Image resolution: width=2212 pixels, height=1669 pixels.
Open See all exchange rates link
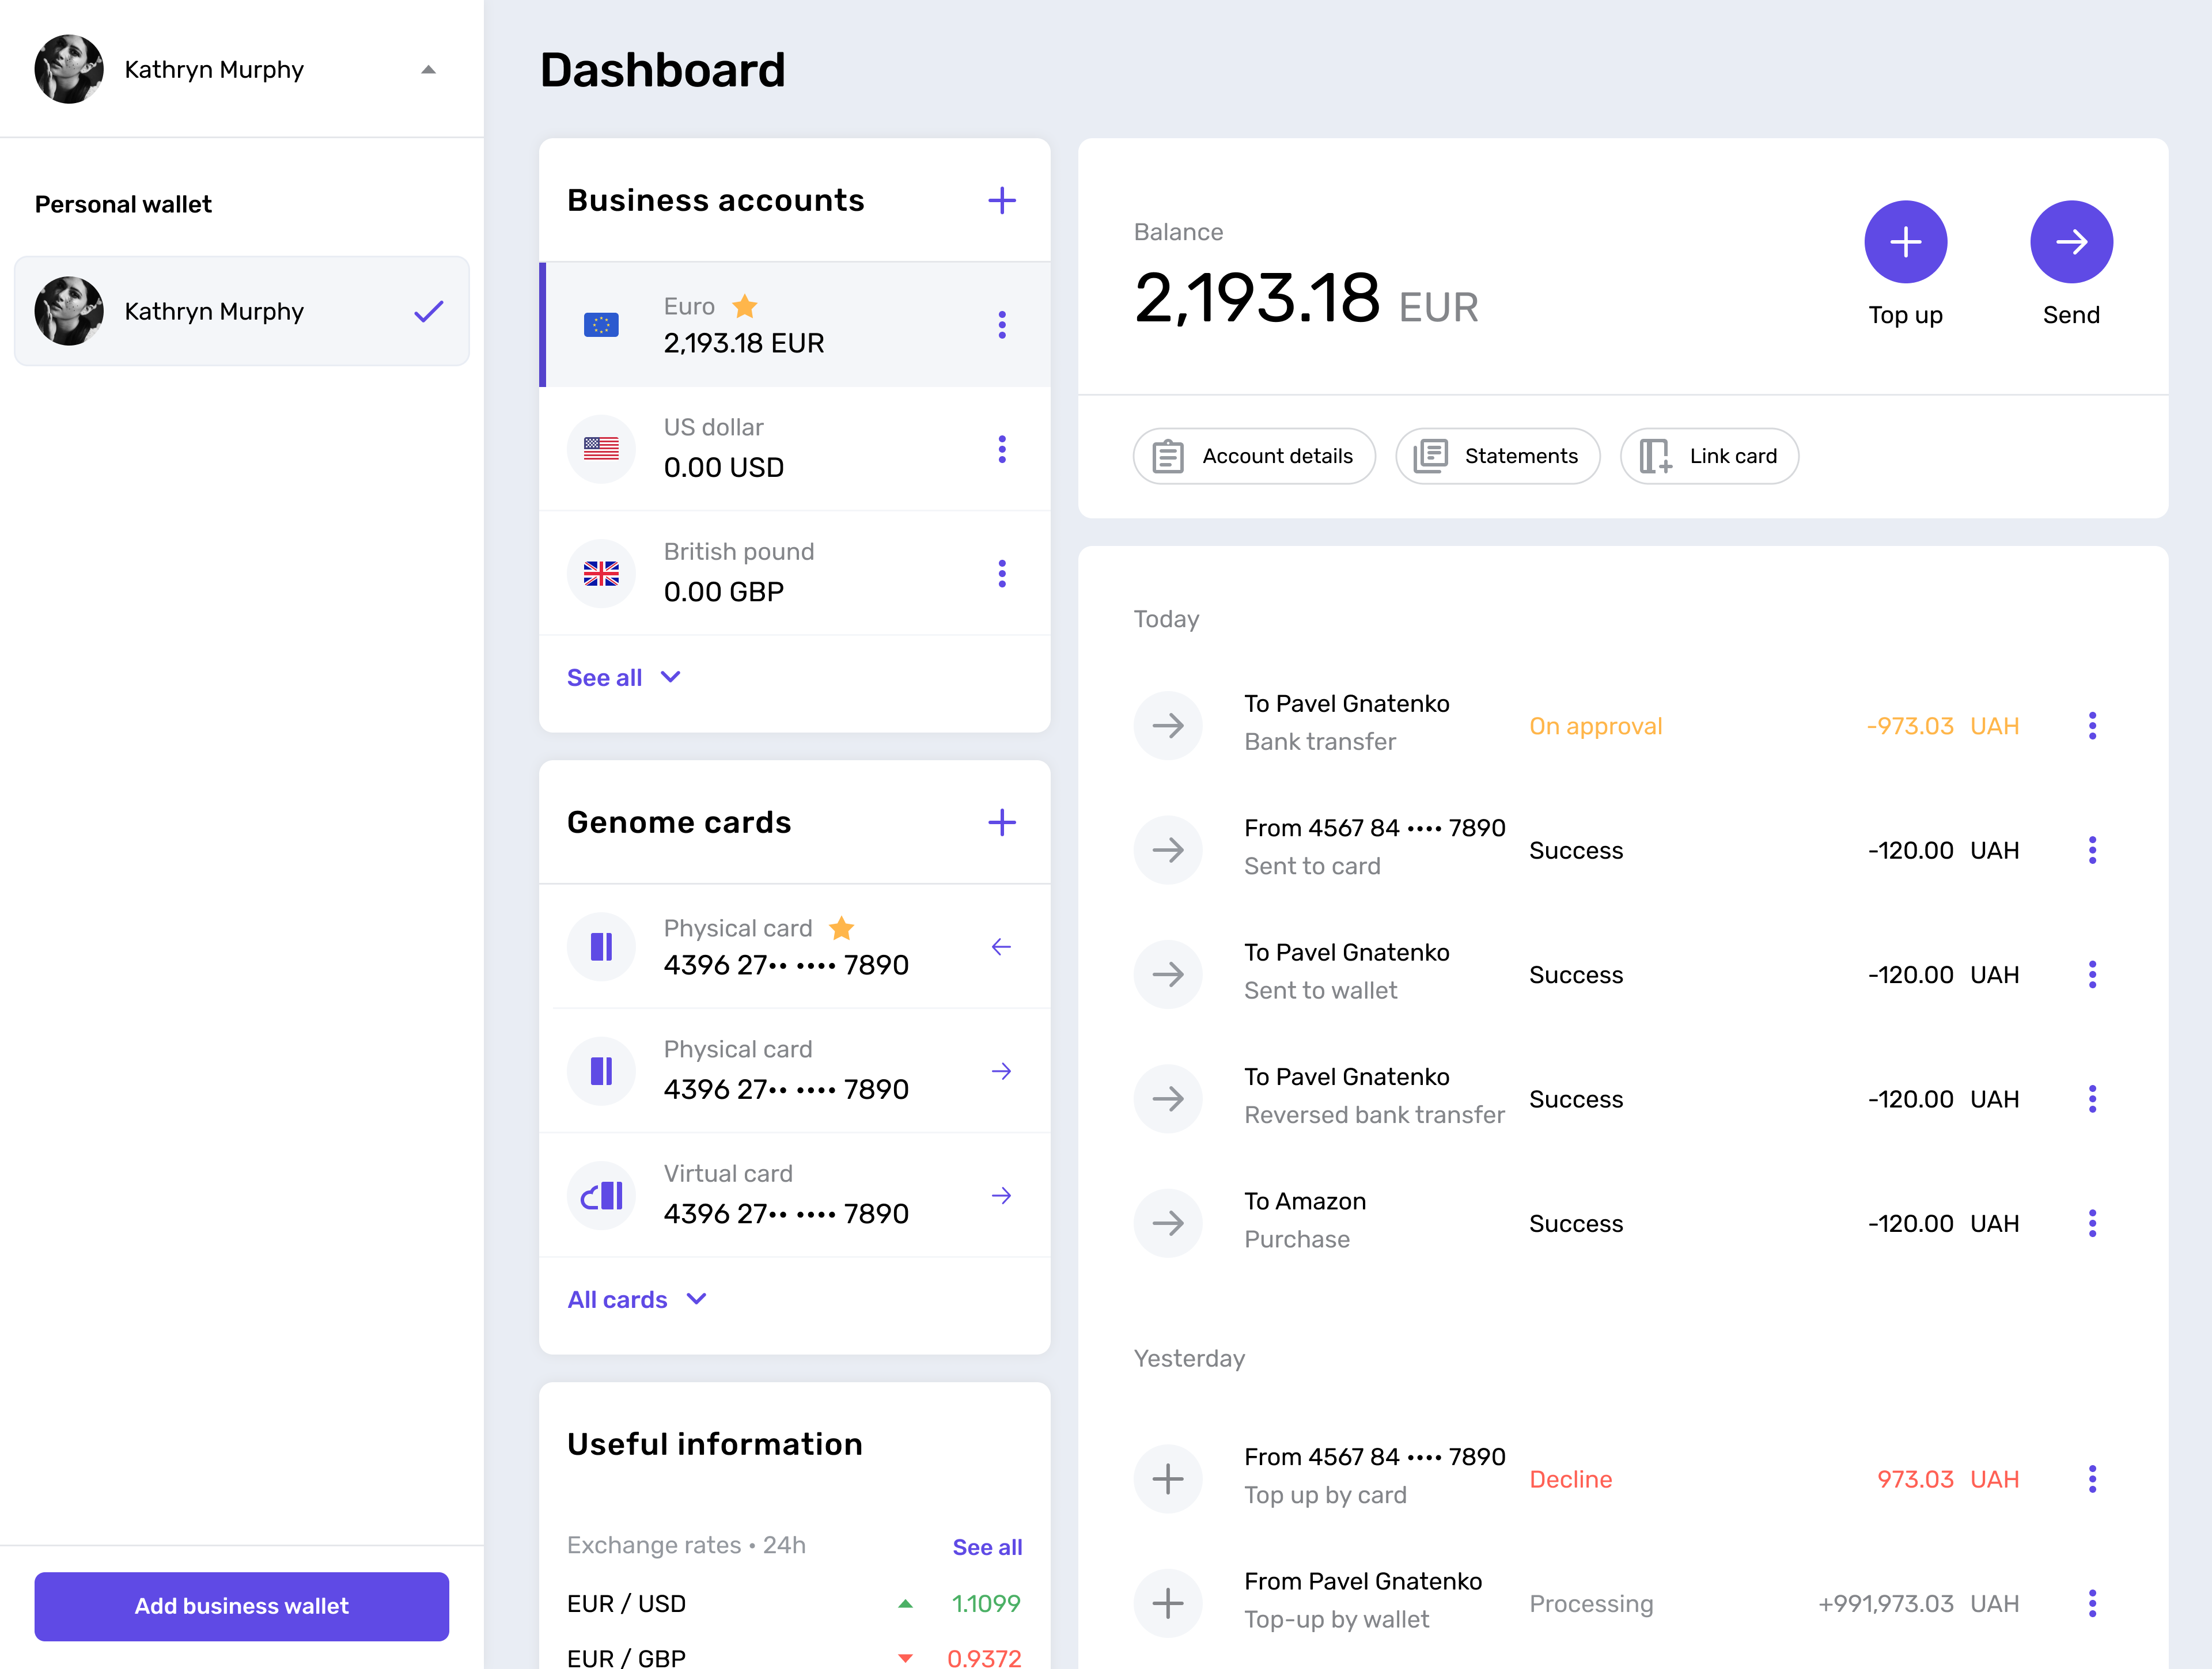click(986, 1546)
